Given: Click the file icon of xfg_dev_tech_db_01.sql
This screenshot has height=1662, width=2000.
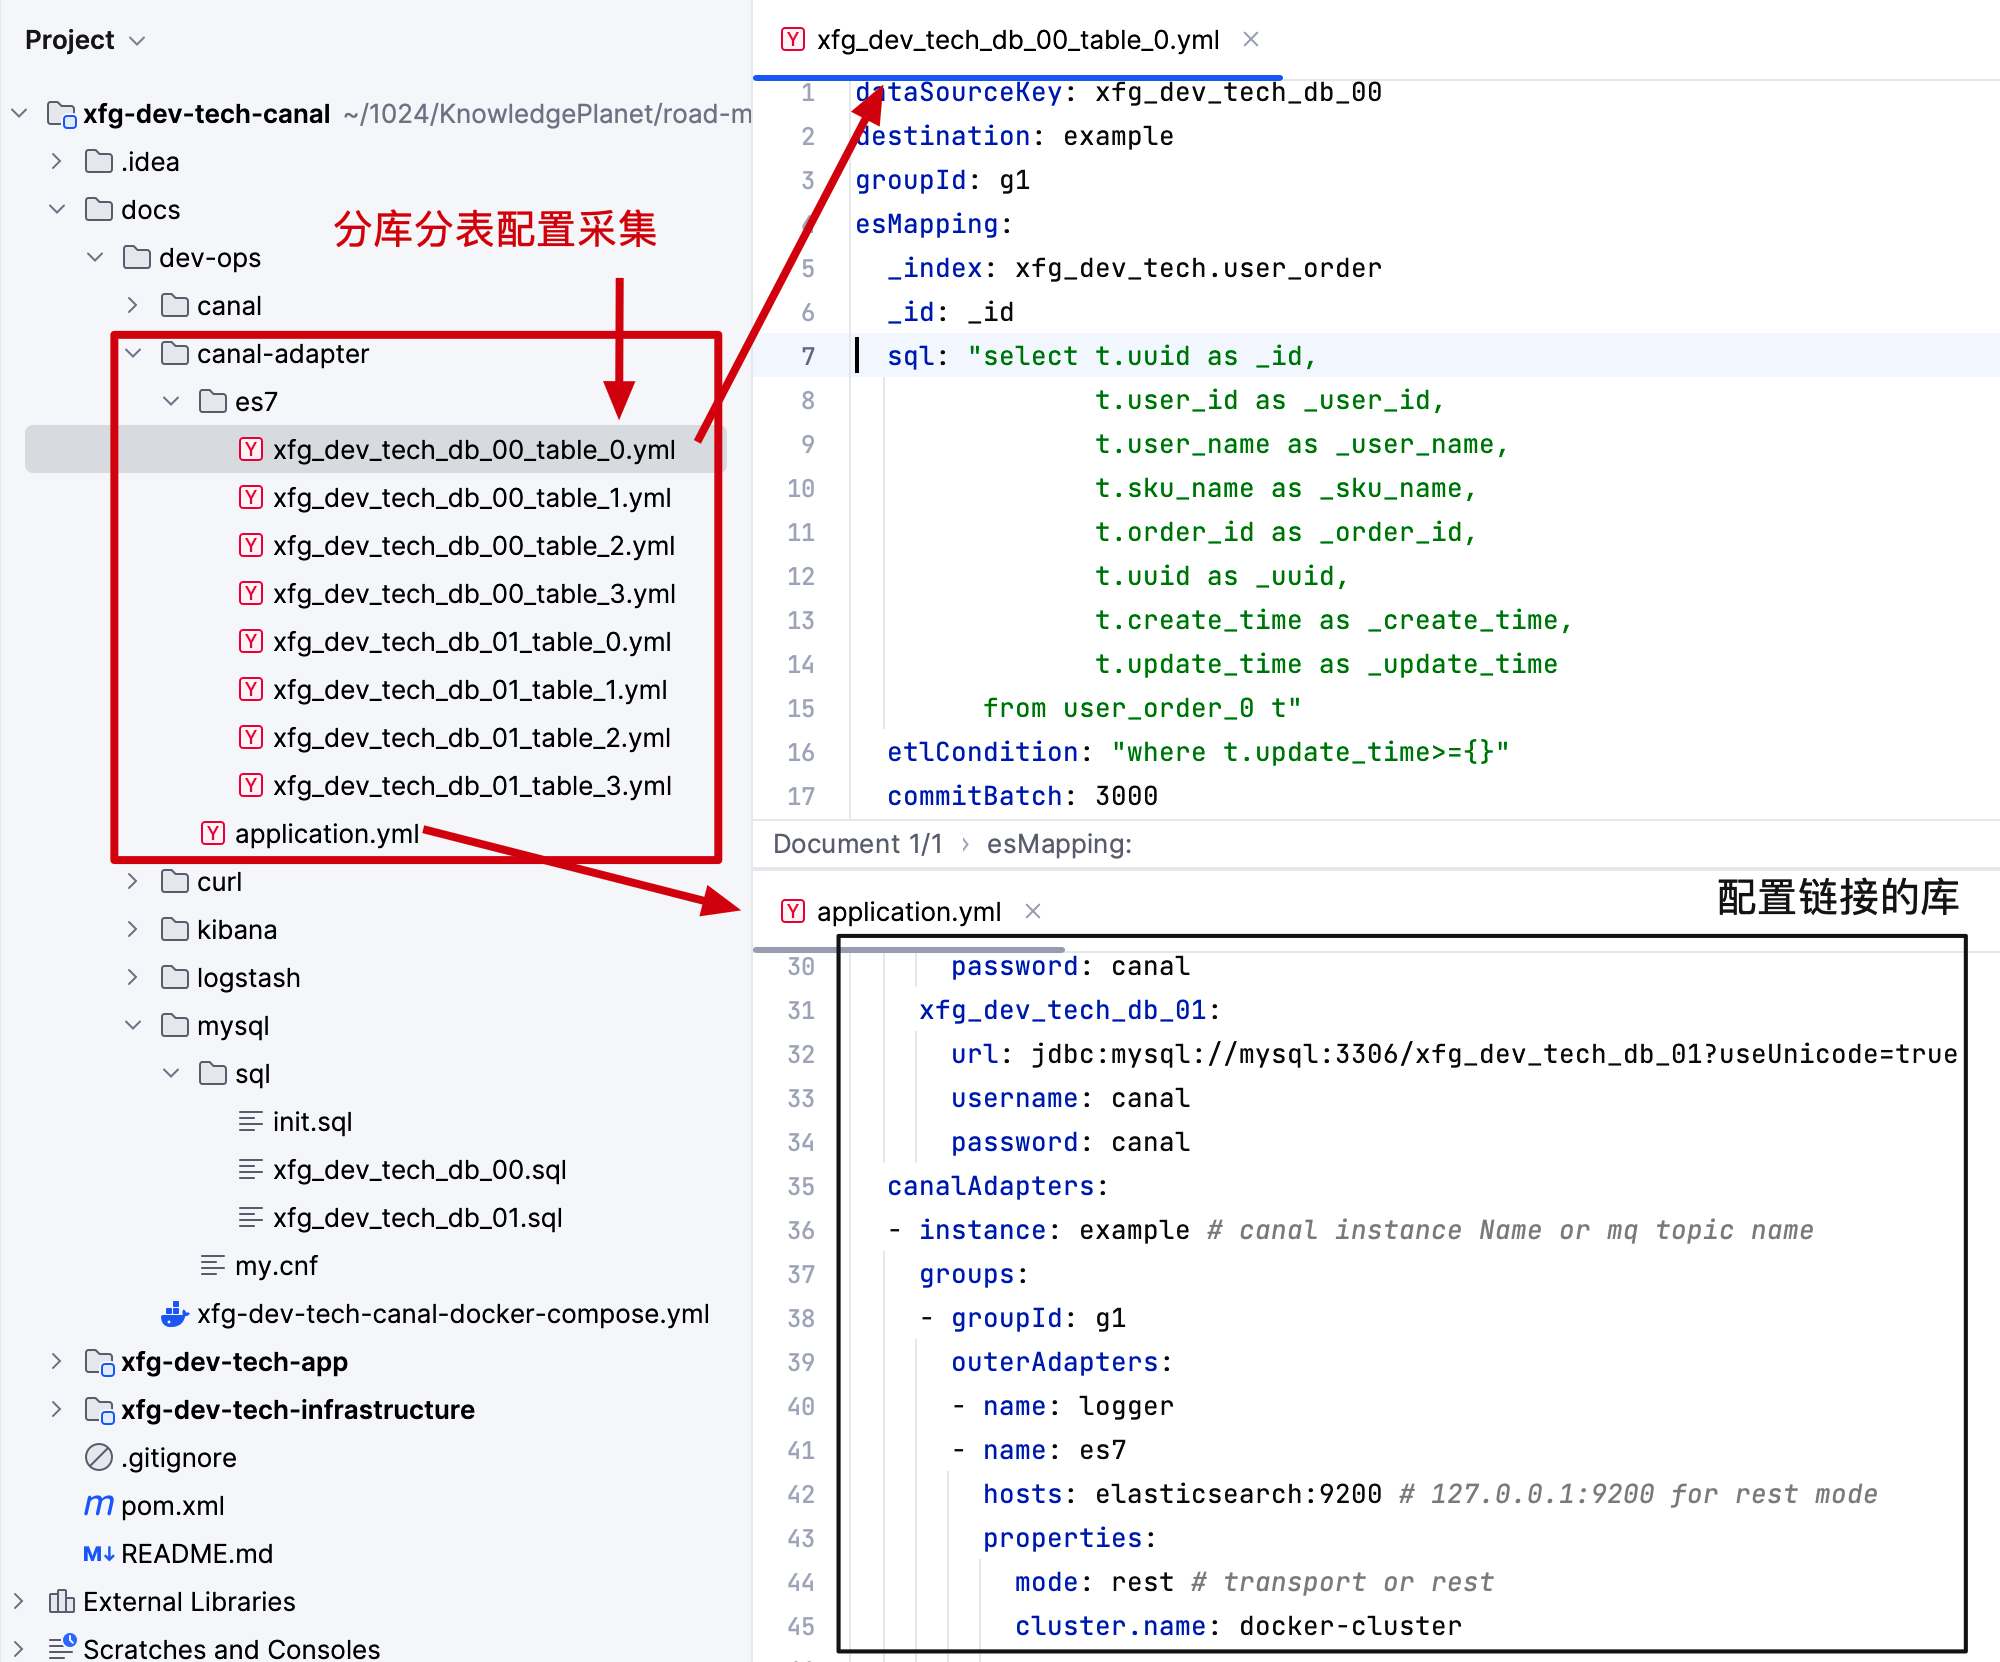Looking at the screenshot, I should click(251, 1218).
